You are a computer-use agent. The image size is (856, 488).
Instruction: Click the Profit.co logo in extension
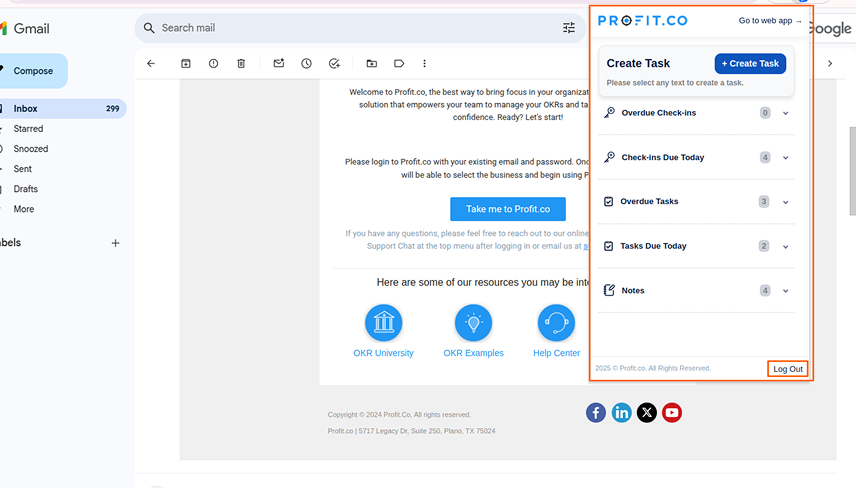pos(643,21)
